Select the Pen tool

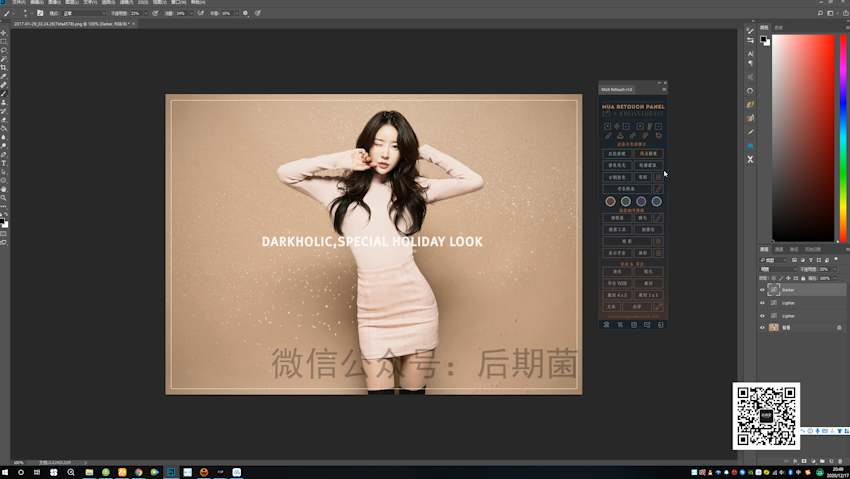(x=4, y=154)
